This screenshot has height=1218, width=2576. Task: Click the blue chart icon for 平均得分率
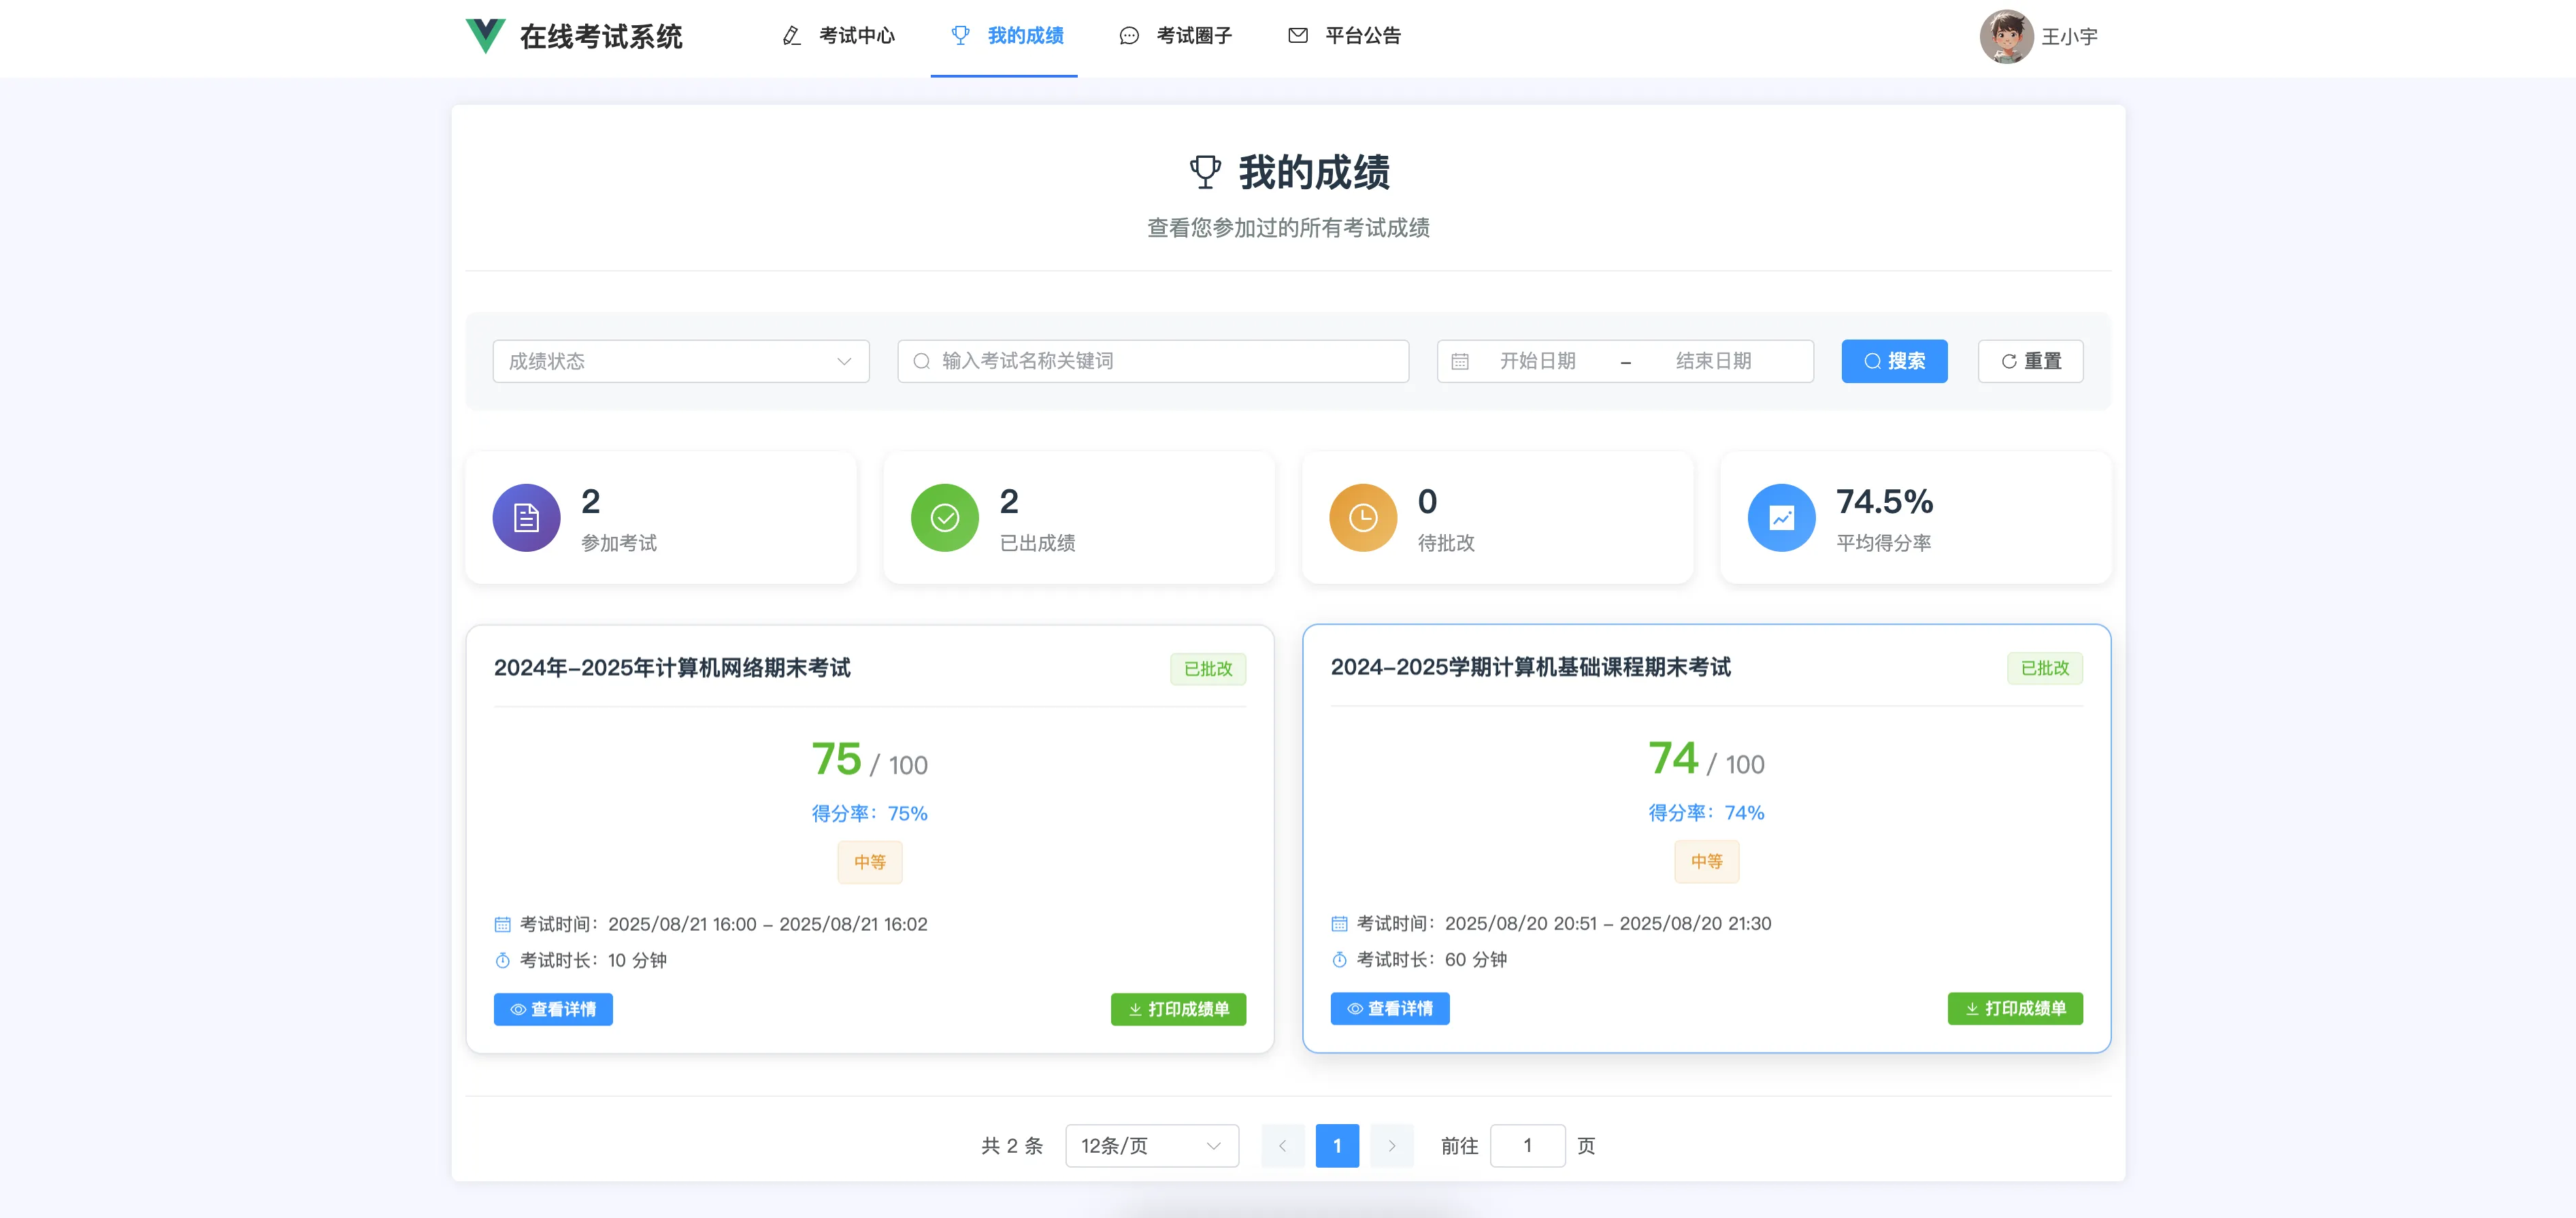pyautogui.click(x=1780, y=518)
